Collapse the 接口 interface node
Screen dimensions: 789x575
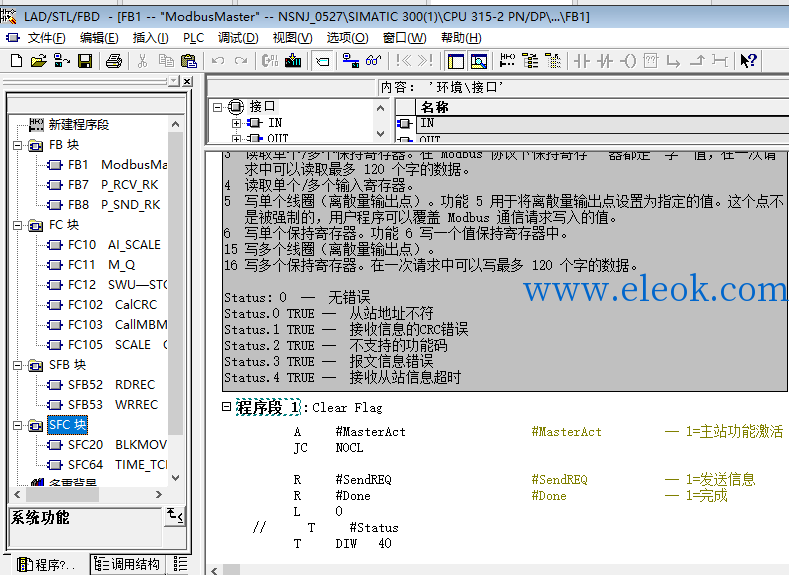point(217,107)
